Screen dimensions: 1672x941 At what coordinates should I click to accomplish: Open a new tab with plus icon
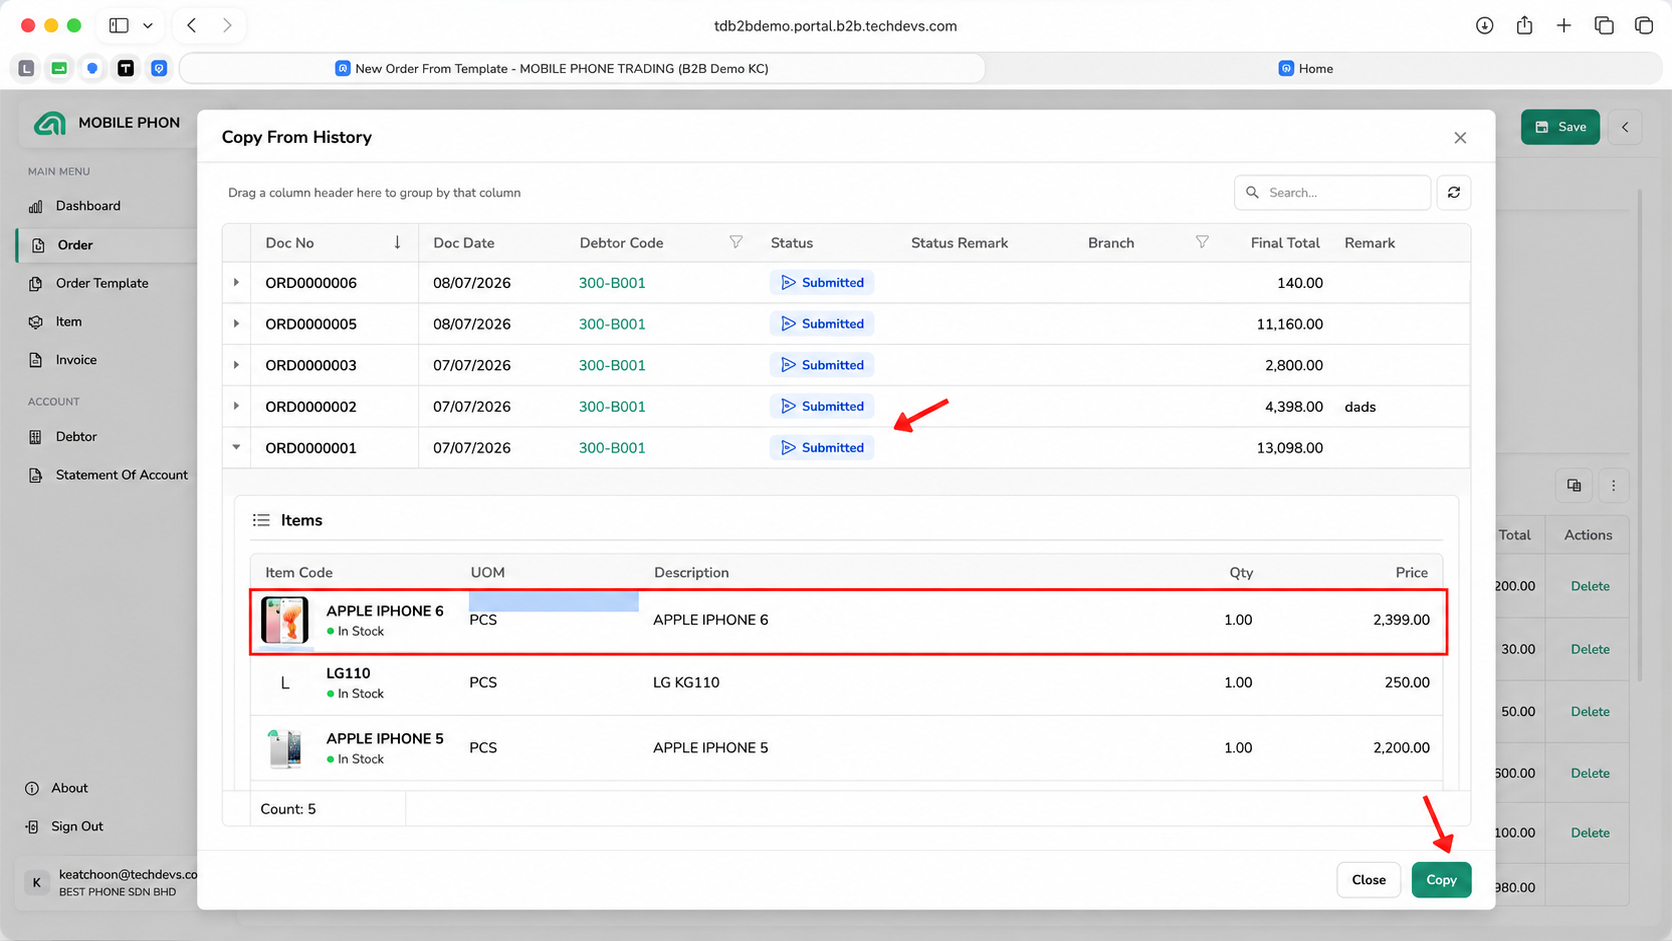pyautogui.click(x=1564, y=26)
